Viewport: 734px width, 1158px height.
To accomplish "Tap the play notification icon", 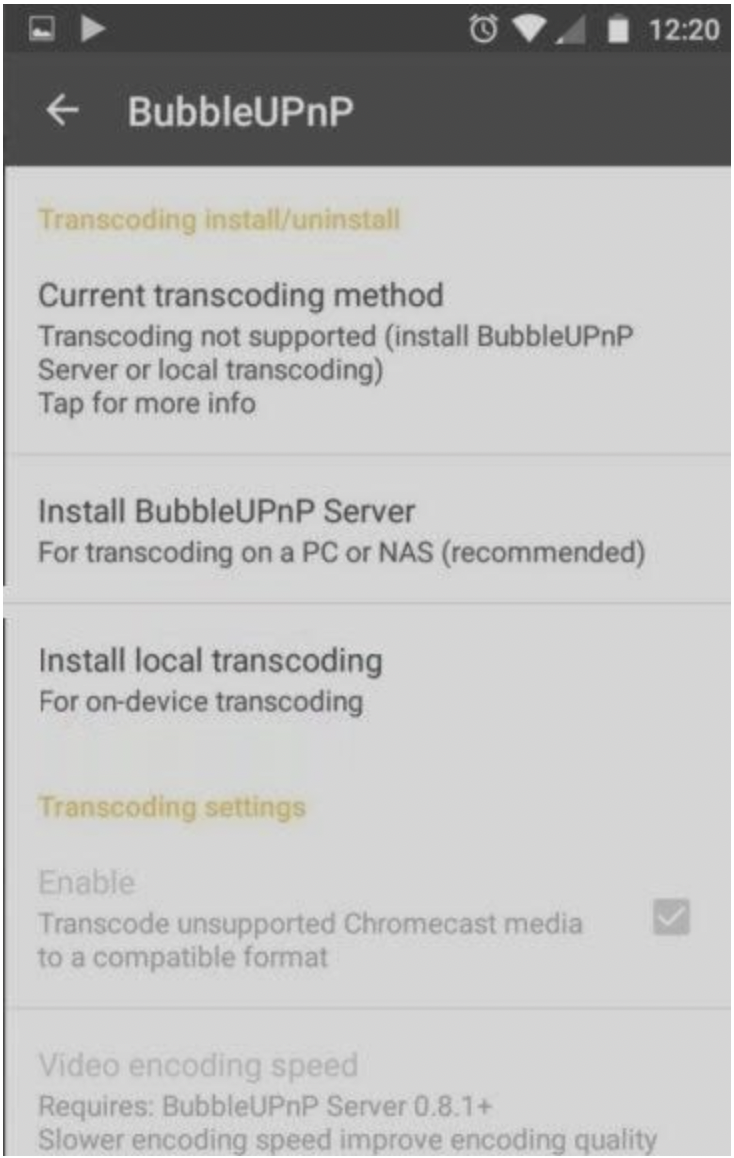I will 93,29.
